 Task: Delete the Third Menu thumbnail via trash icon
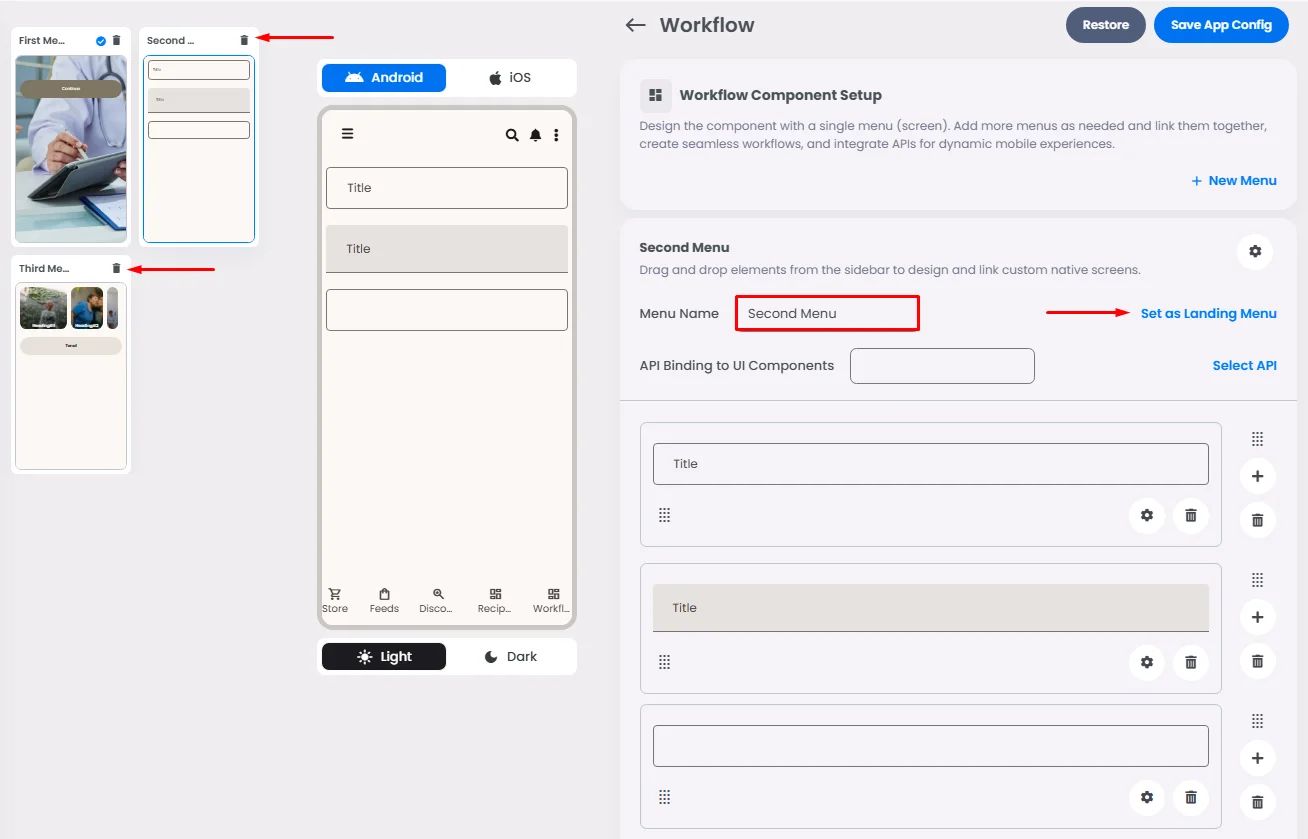point(116,268)
